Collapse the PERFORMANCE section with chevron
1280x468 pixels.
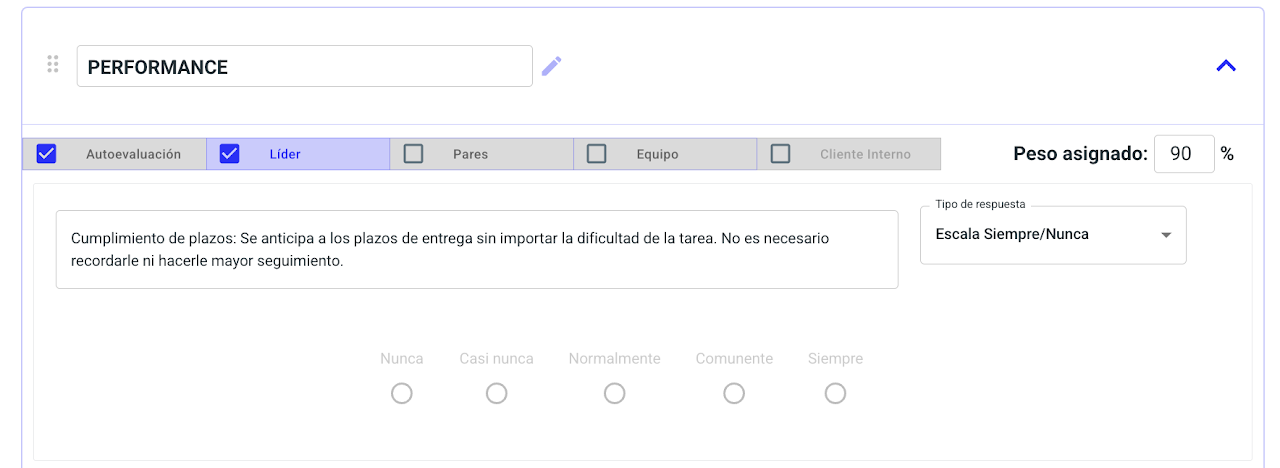tap(1226, 66)
